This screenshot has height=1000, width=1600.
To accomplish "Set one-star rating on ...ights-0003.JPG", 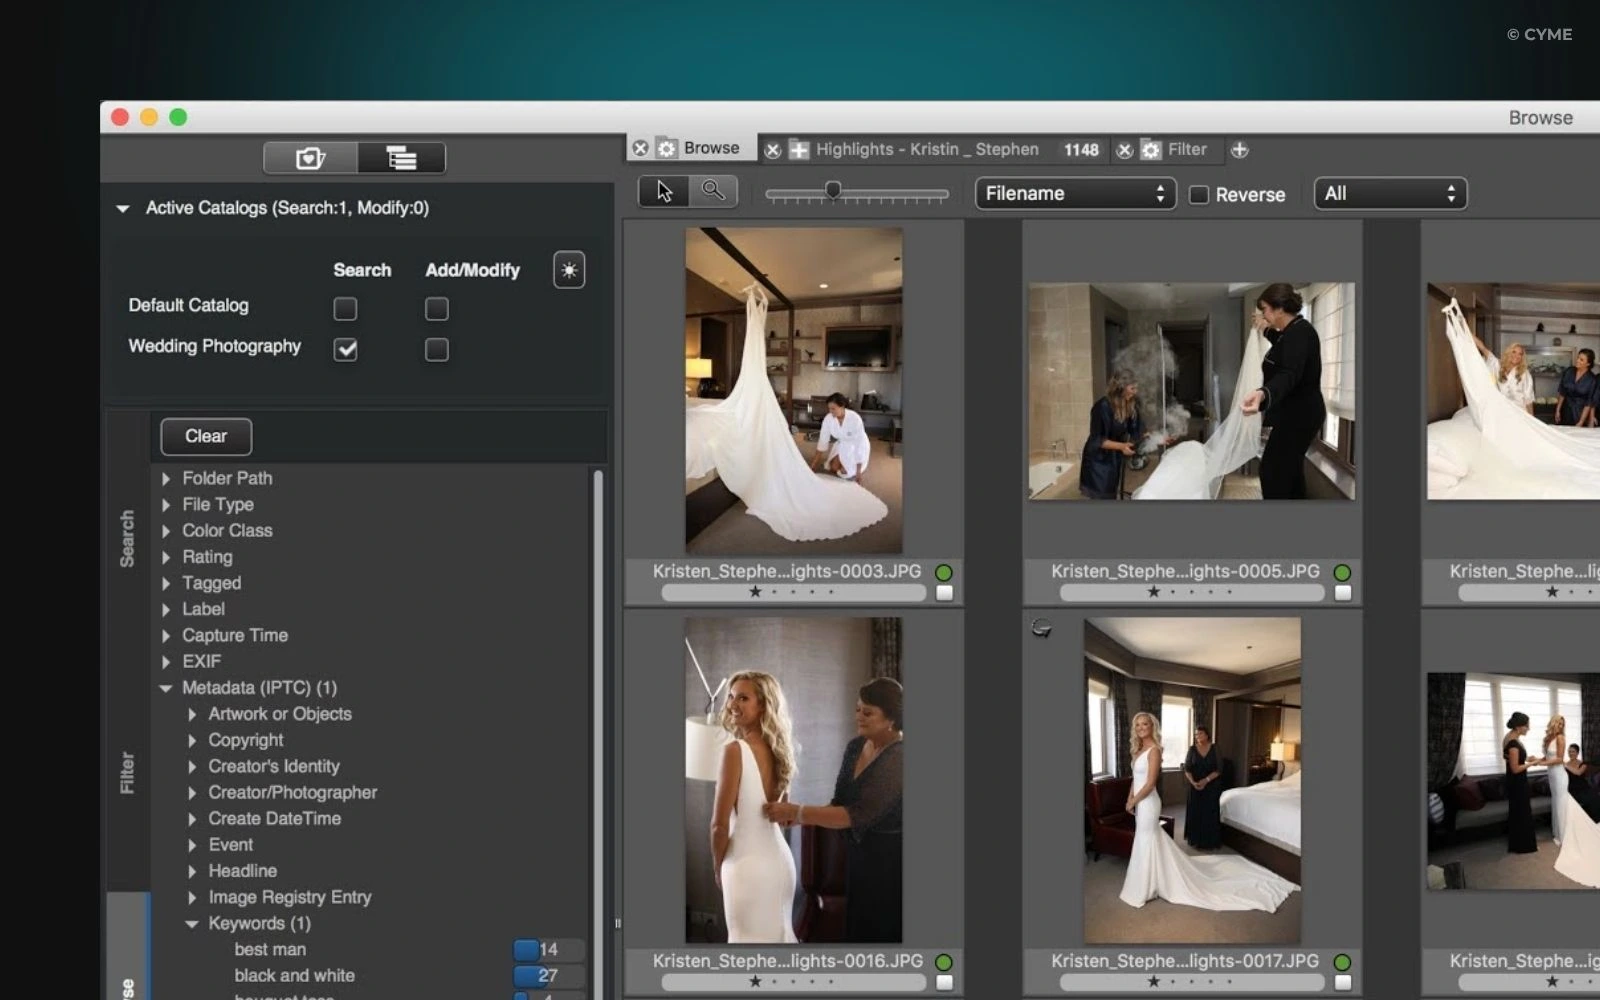I will click(x=755, y=592).
